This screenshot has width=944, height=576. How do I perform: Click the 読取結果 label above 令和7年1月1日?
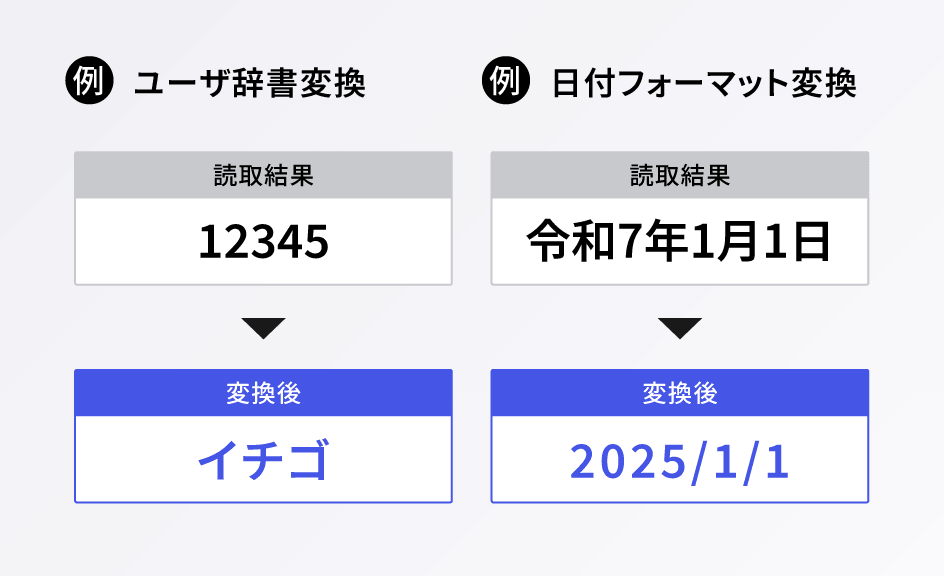pyautogui.click(x=680, y=175)
